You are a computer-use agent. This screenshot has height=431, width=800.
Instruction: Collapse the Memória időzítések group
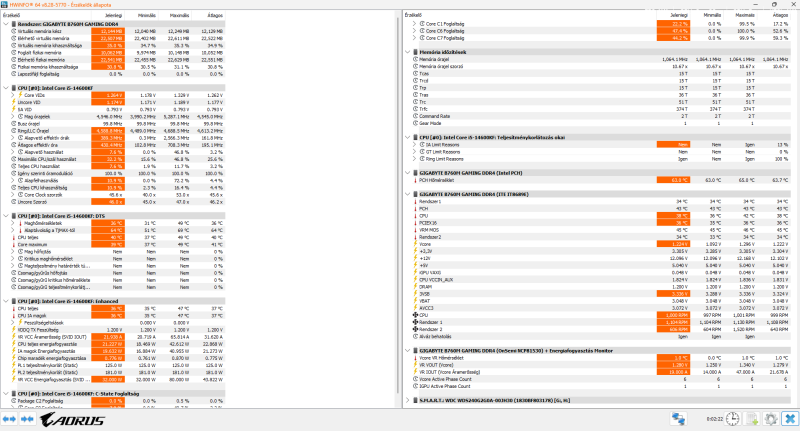(408, 52)
